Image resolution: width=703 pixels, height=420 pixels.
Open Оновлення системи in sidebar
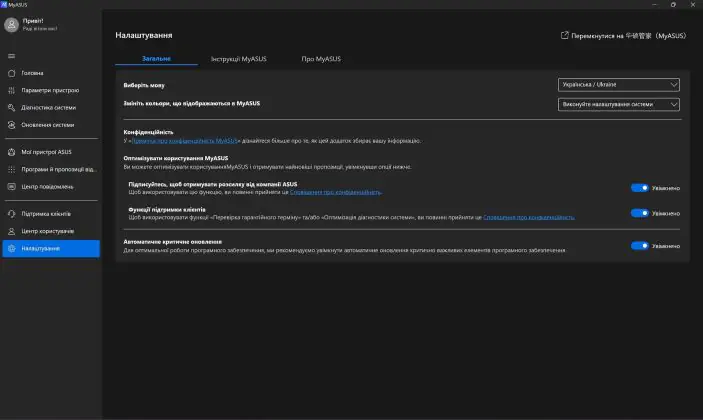point(51,125)
